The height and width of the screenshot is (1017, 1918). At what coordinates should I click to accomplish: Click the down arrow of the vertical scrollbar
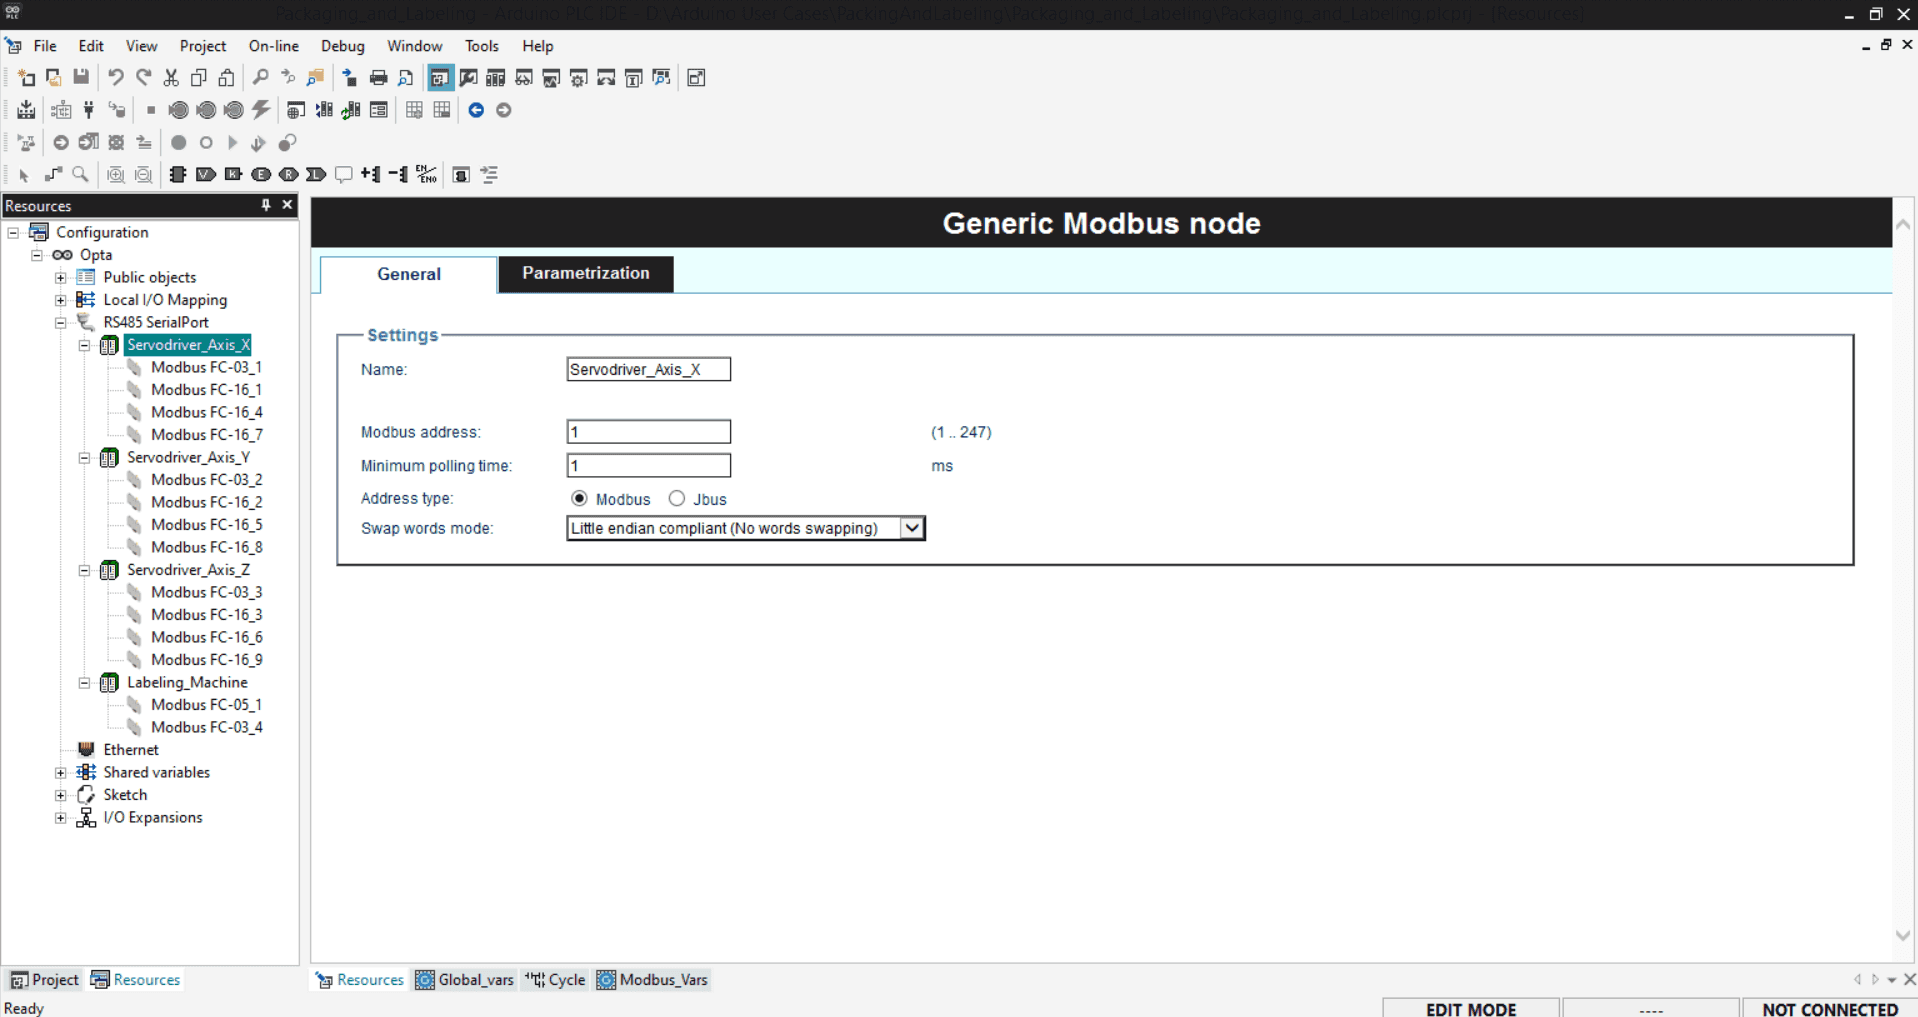point(1903,935)
